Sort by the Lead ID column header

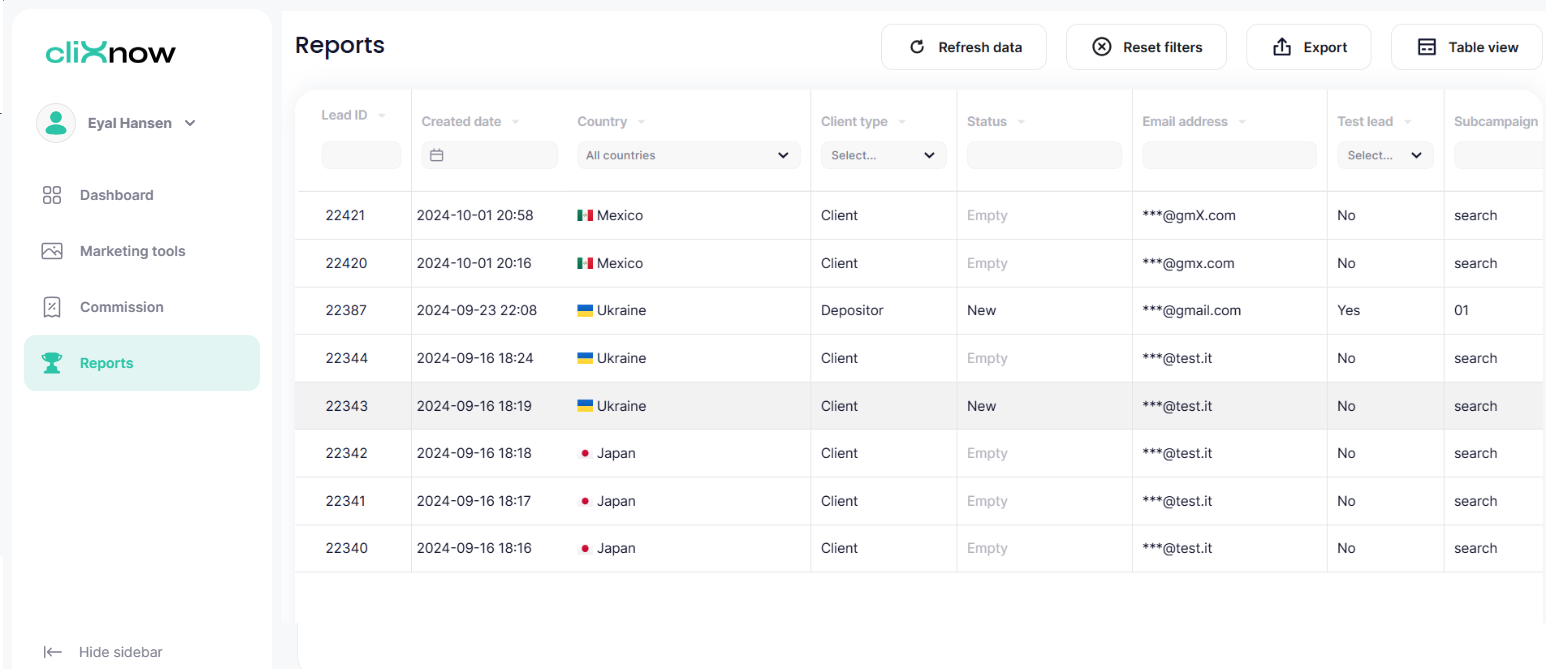tap(344, 115)
